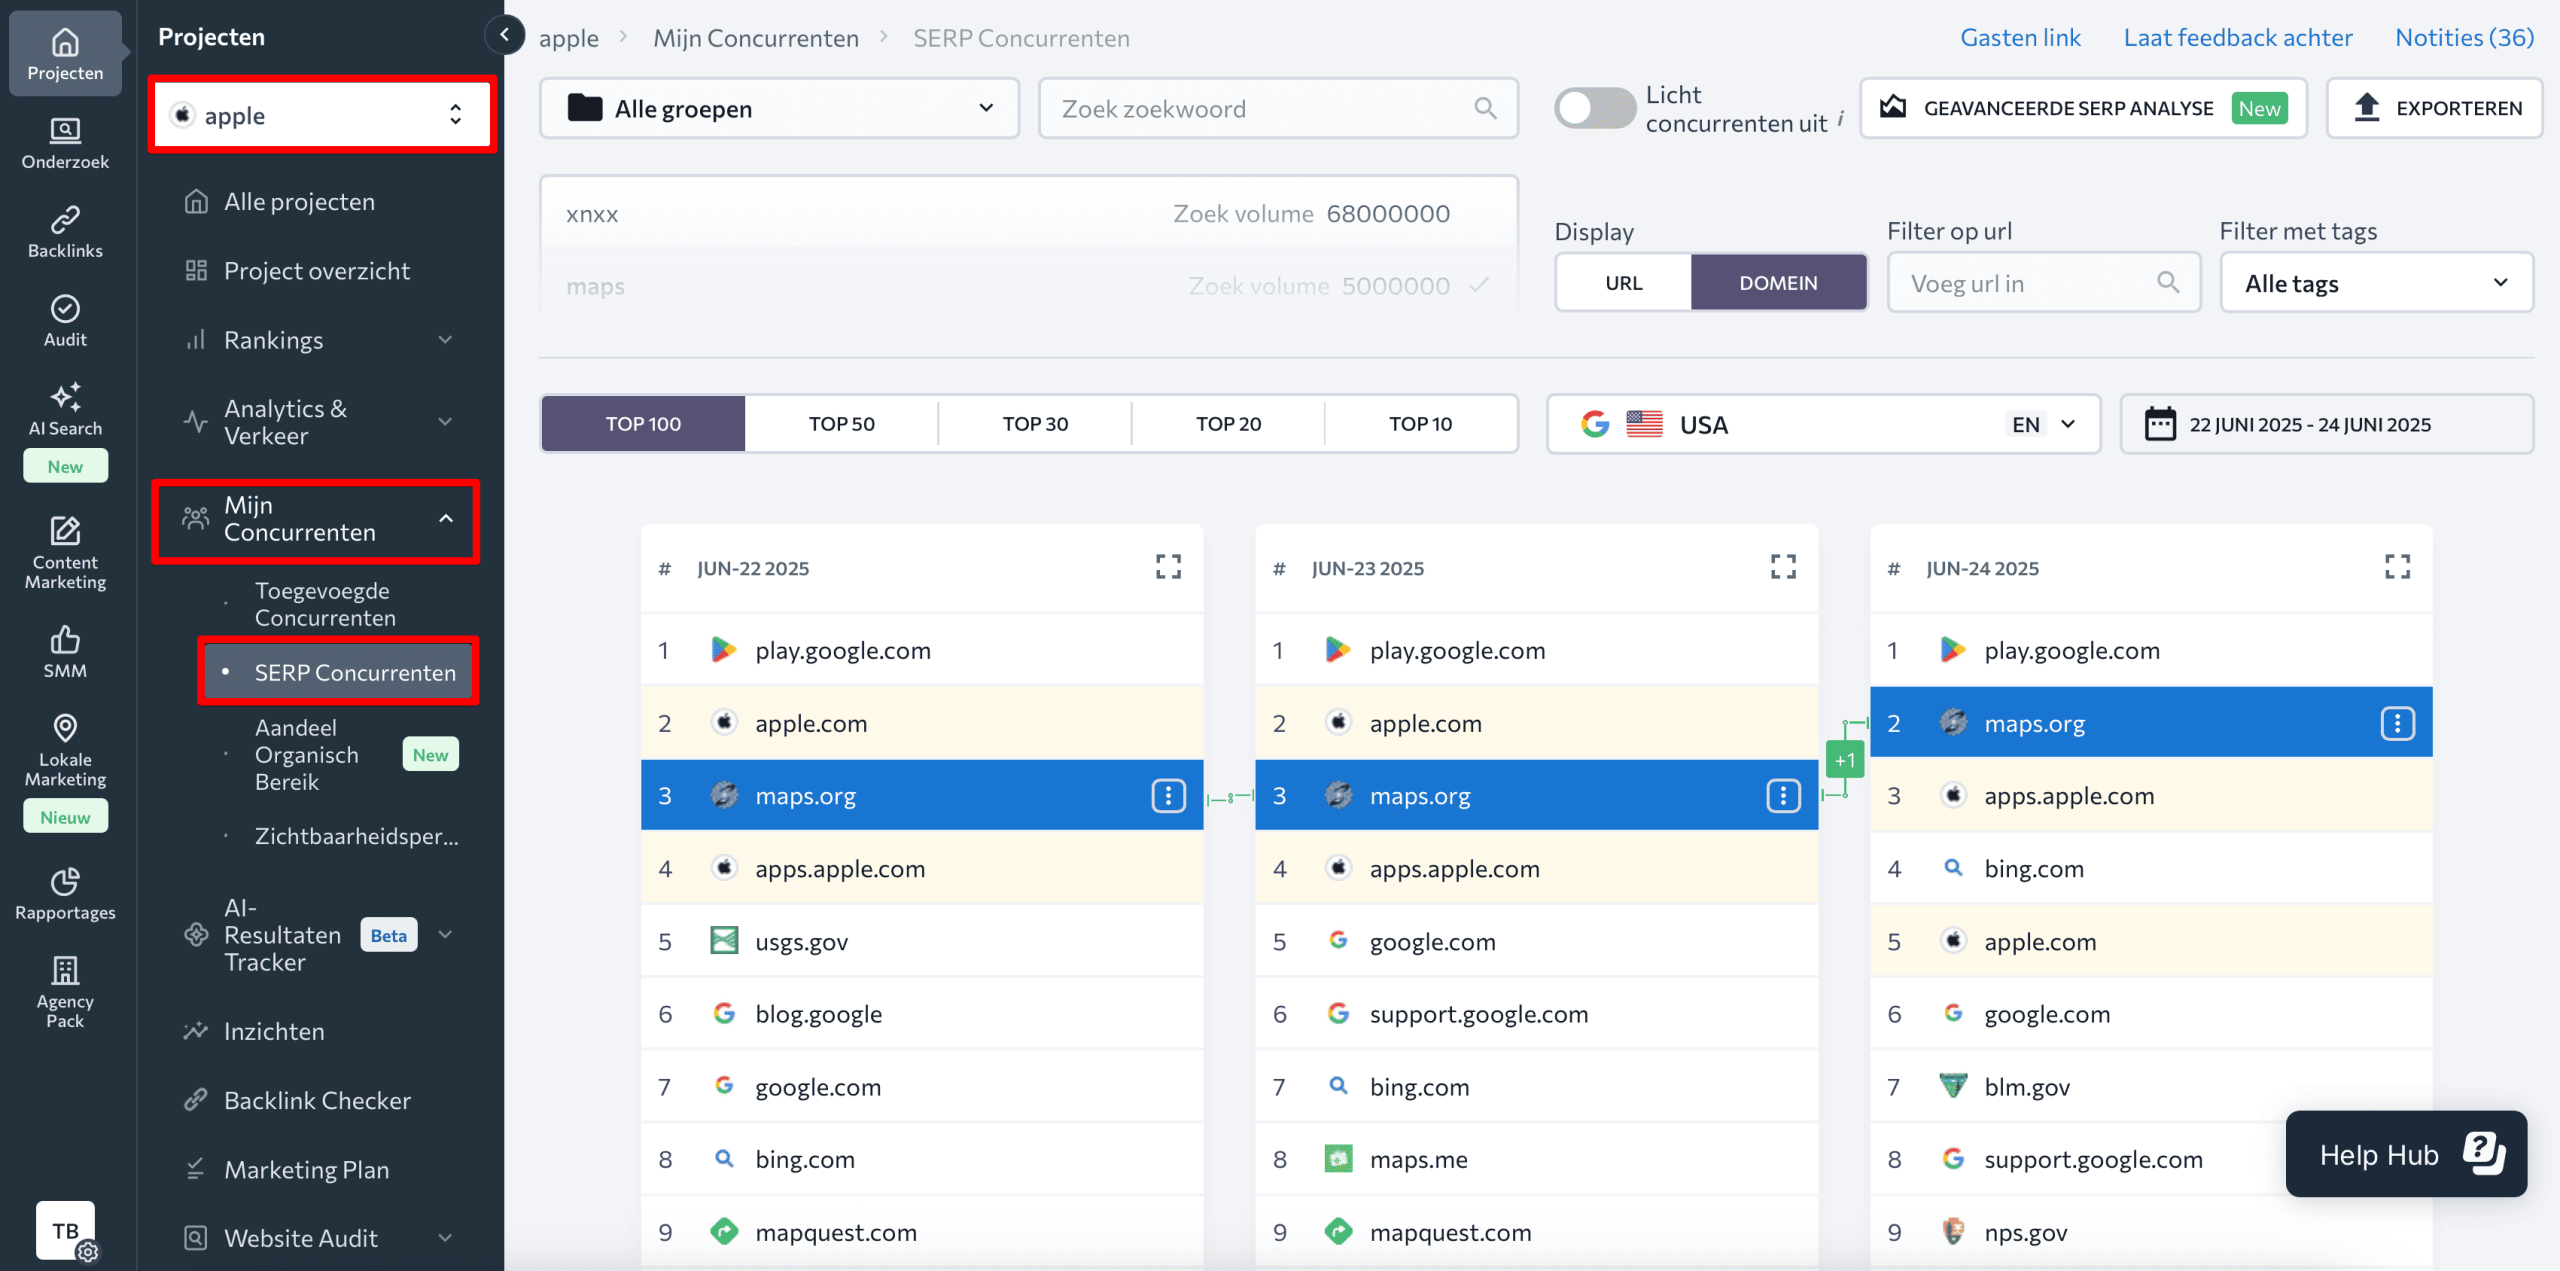2560x1271 pixels.
Task: Open the date range picker 22 JUNI 2025 - 24 JUNI 2025
Action: [2327, 424]
